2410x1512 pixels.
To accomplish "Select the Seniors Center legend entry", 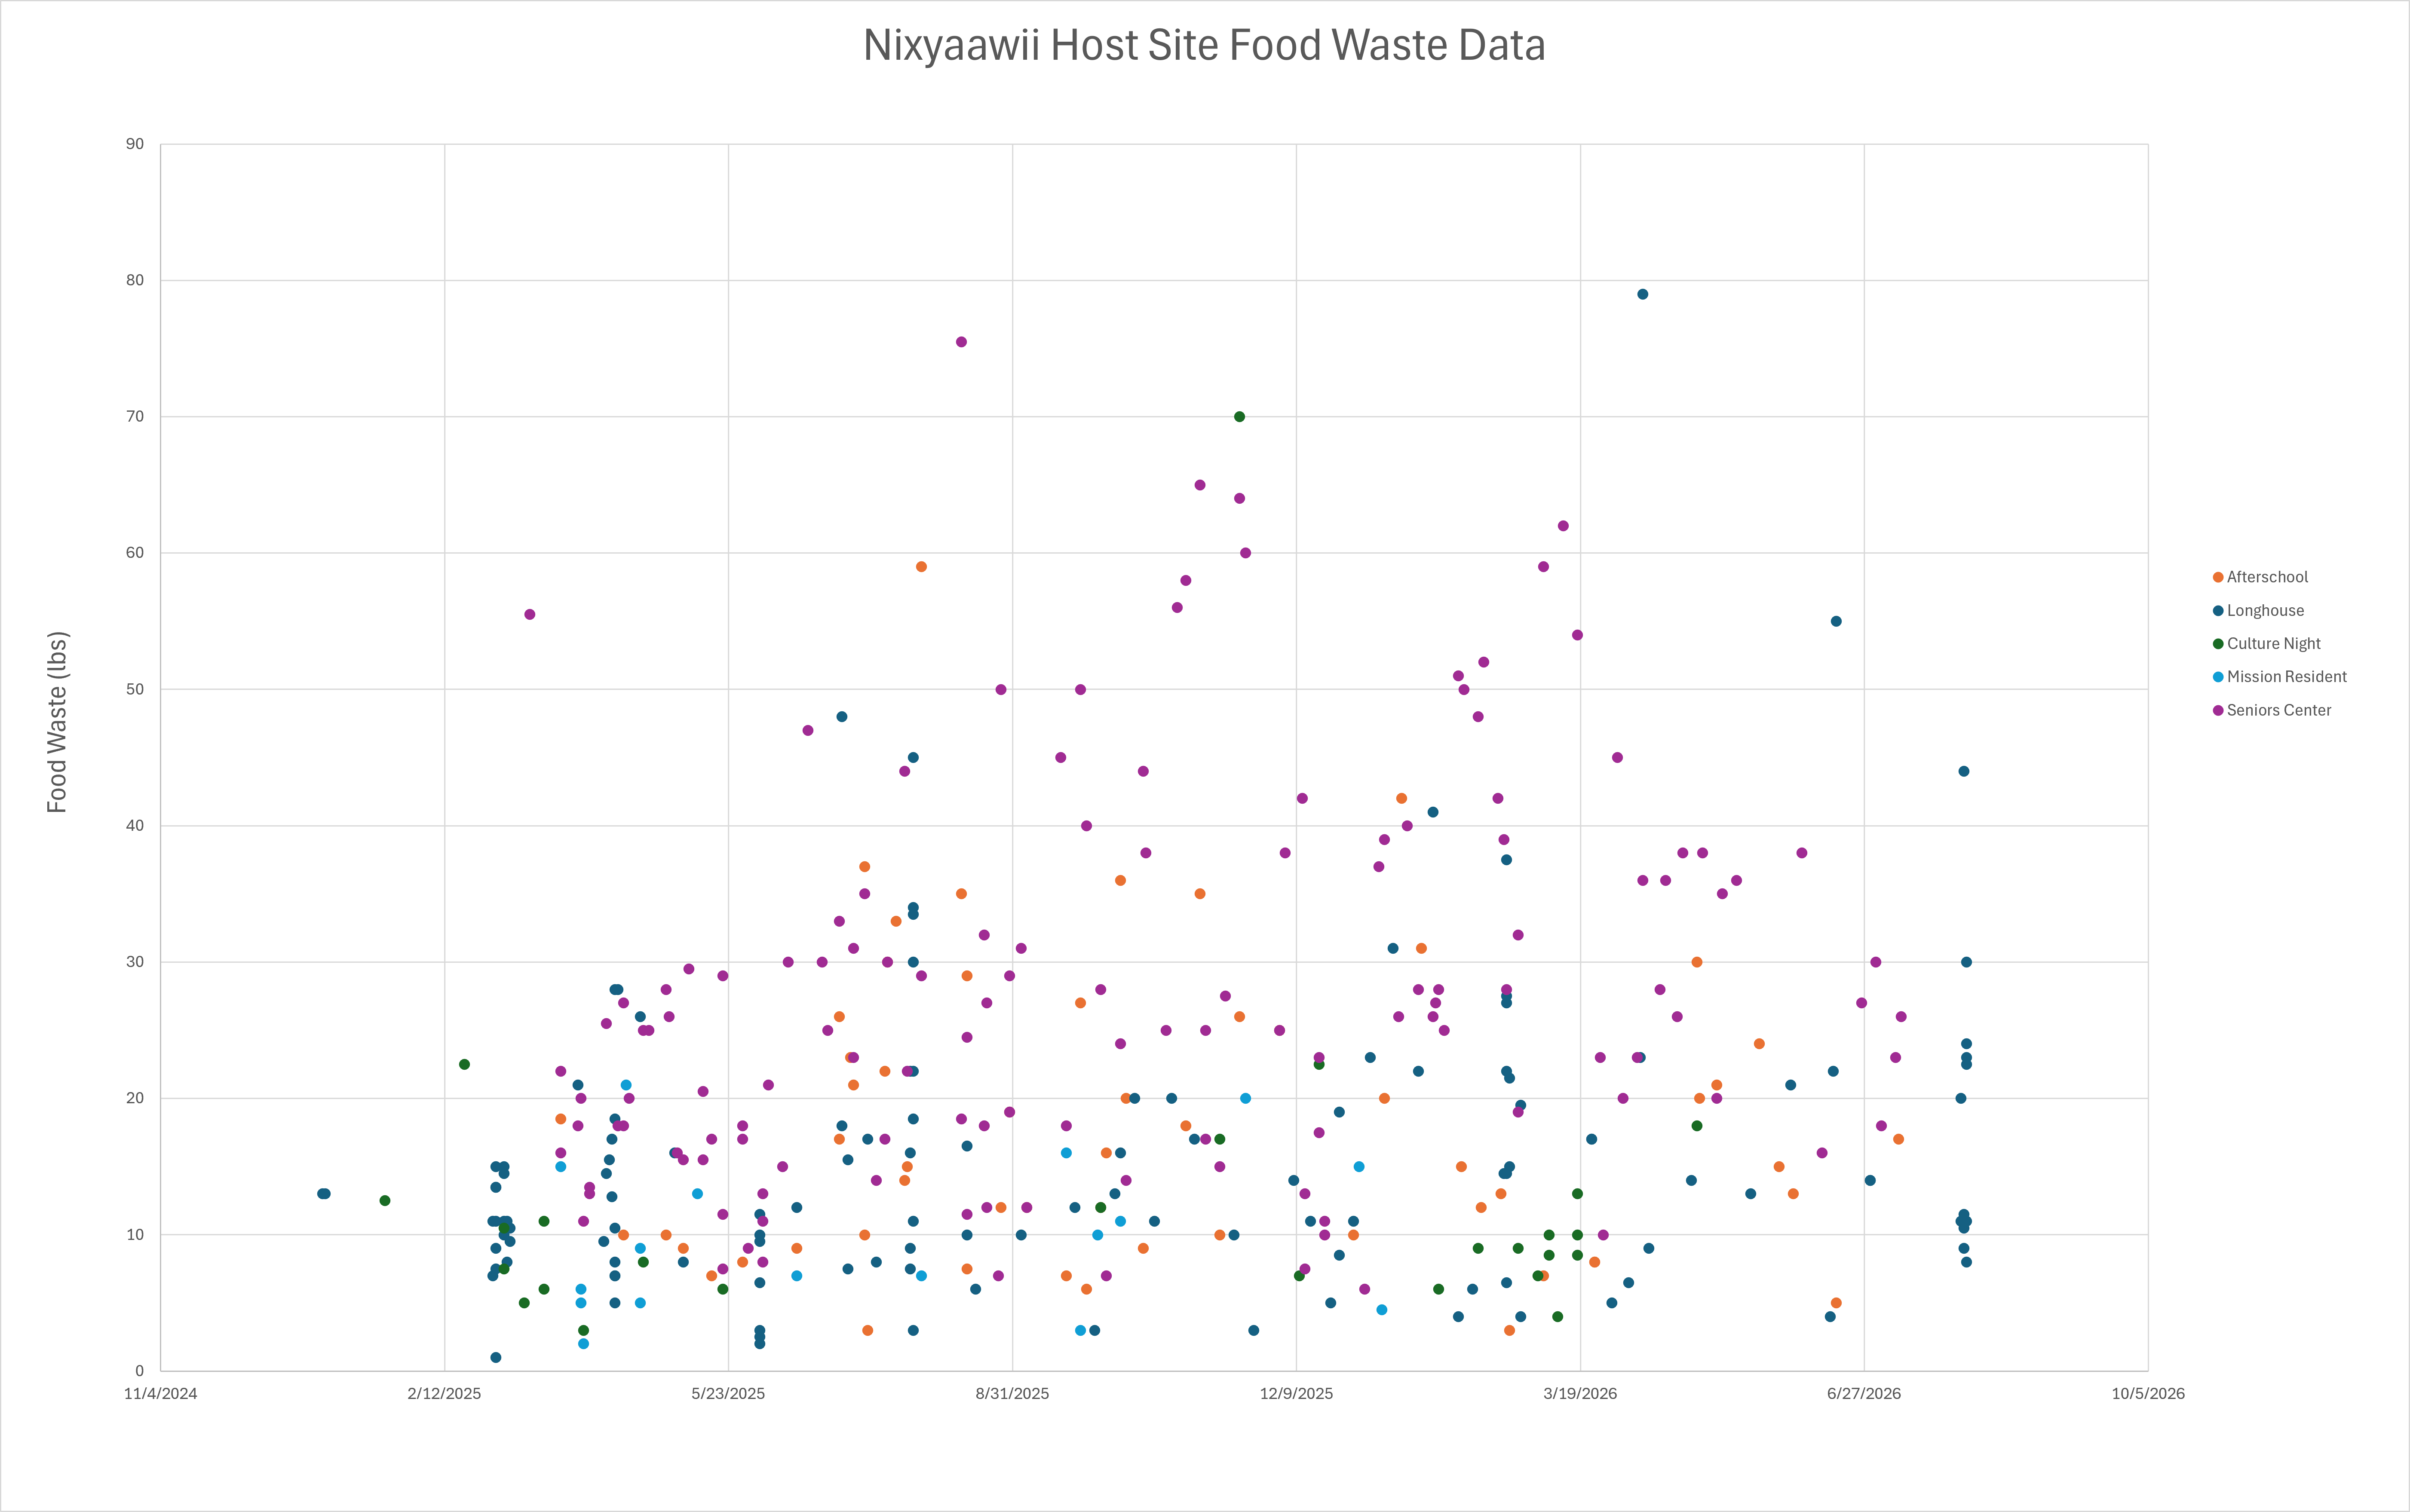I will [x=2271, y=710].
